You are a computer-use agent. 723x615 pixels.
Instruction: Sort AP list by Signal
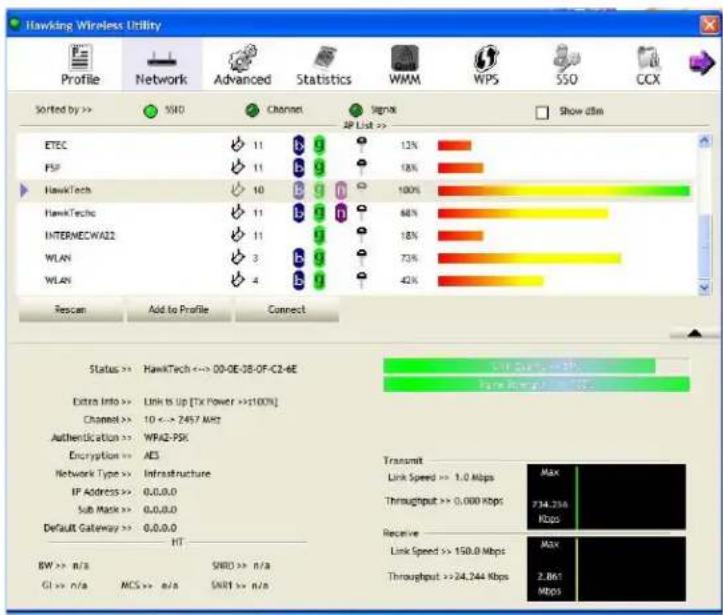pyautogui.click(x=356, y=110)
